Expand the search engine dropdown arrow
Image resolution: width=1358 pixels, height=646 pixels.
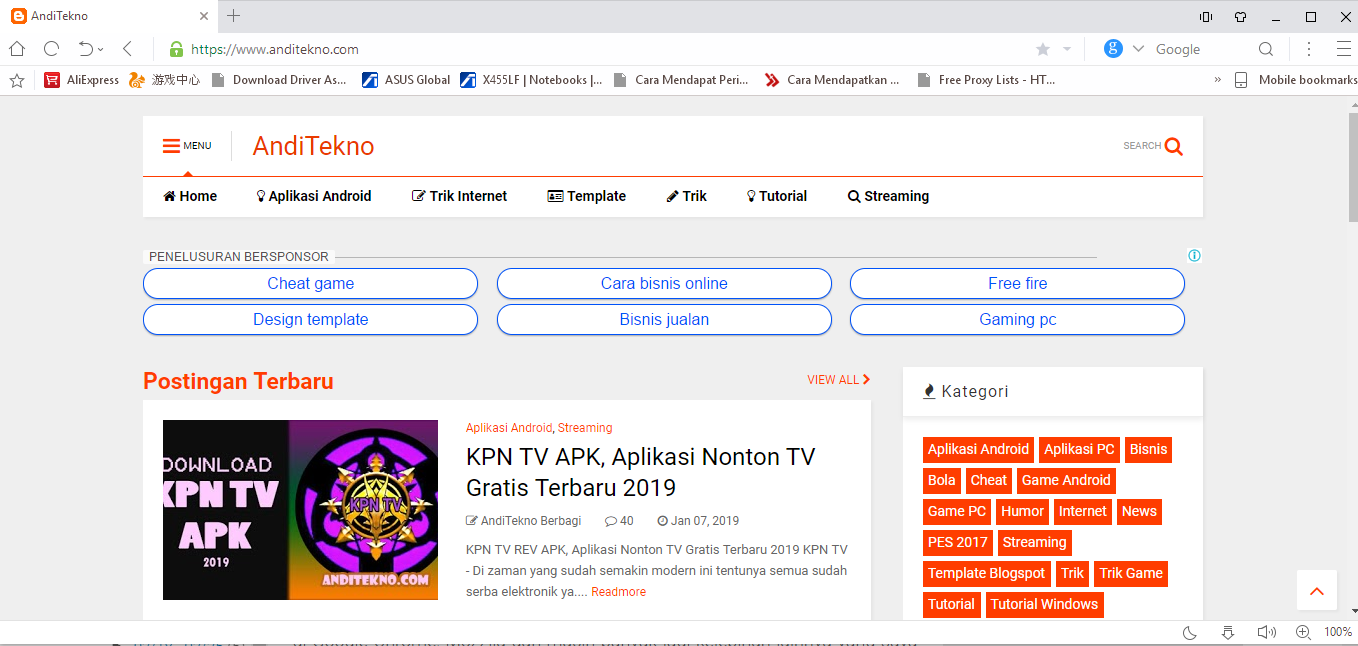click(1138, 49)
